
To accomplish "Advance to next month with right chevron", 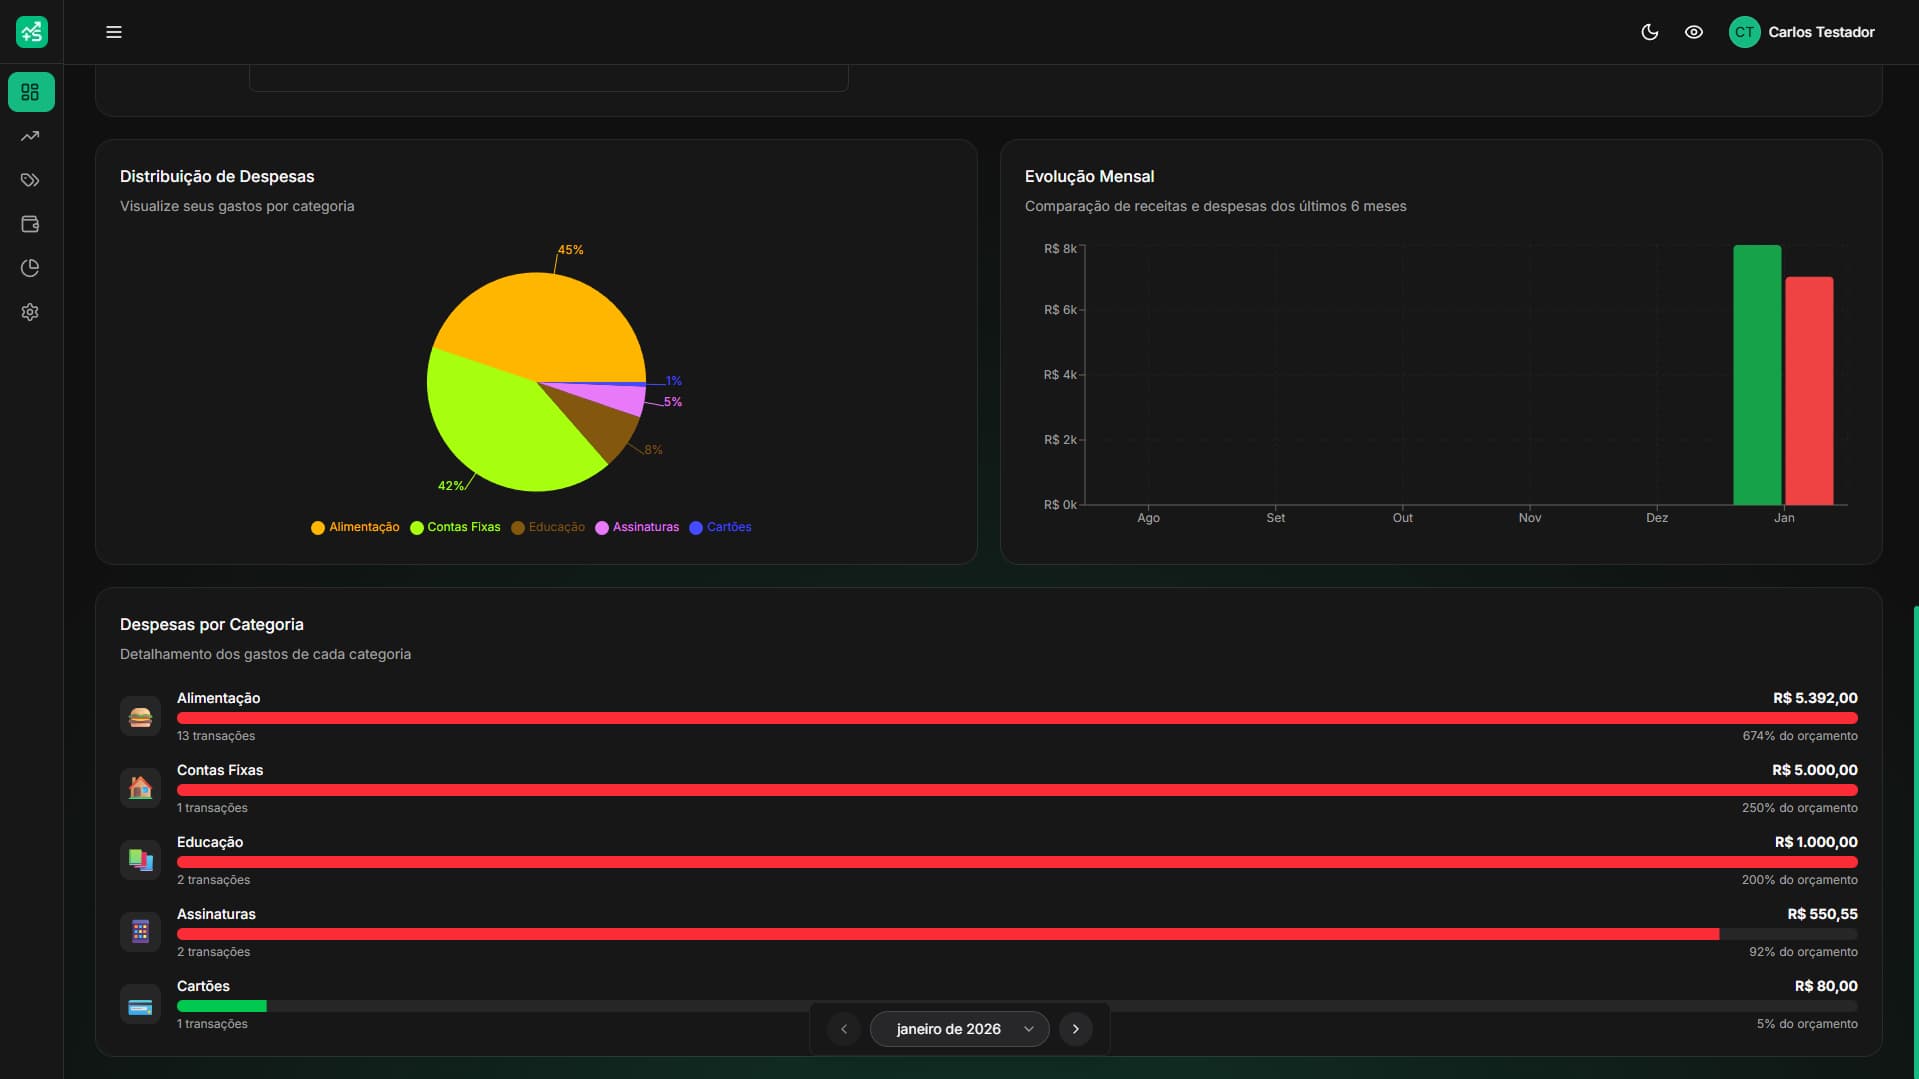I will click(1076, 1028).
